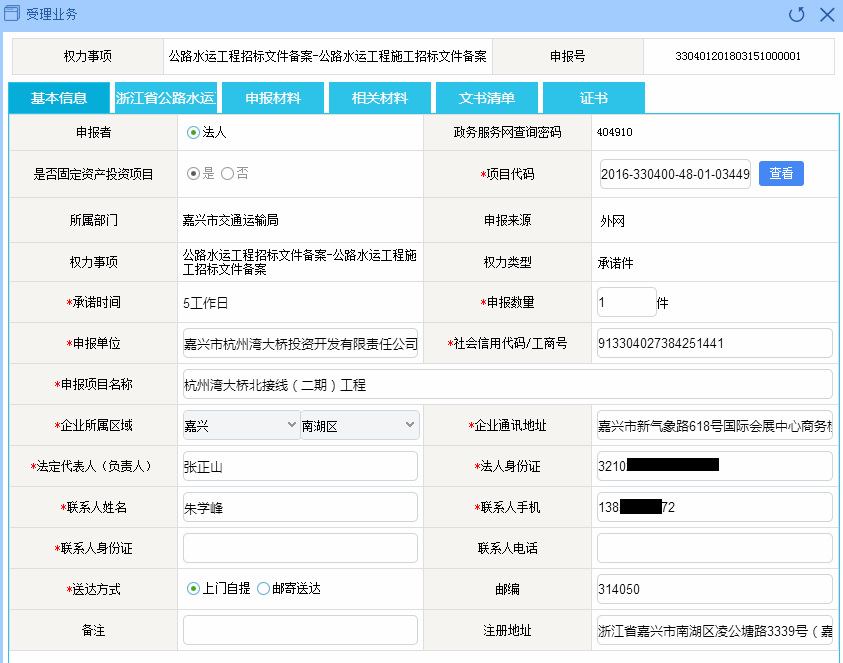Click the window icon beside 受理业务 title
The image size is (843, 663).
pos(13,14)
